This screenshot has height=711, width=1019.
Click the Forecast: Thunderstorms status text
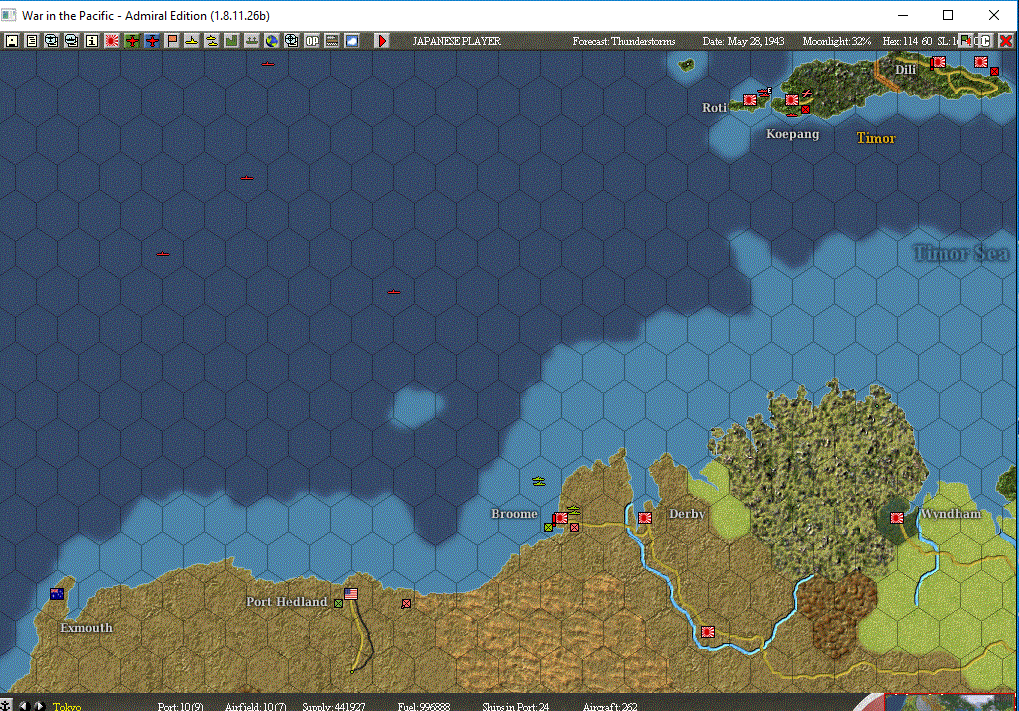[x=624, y=41]
